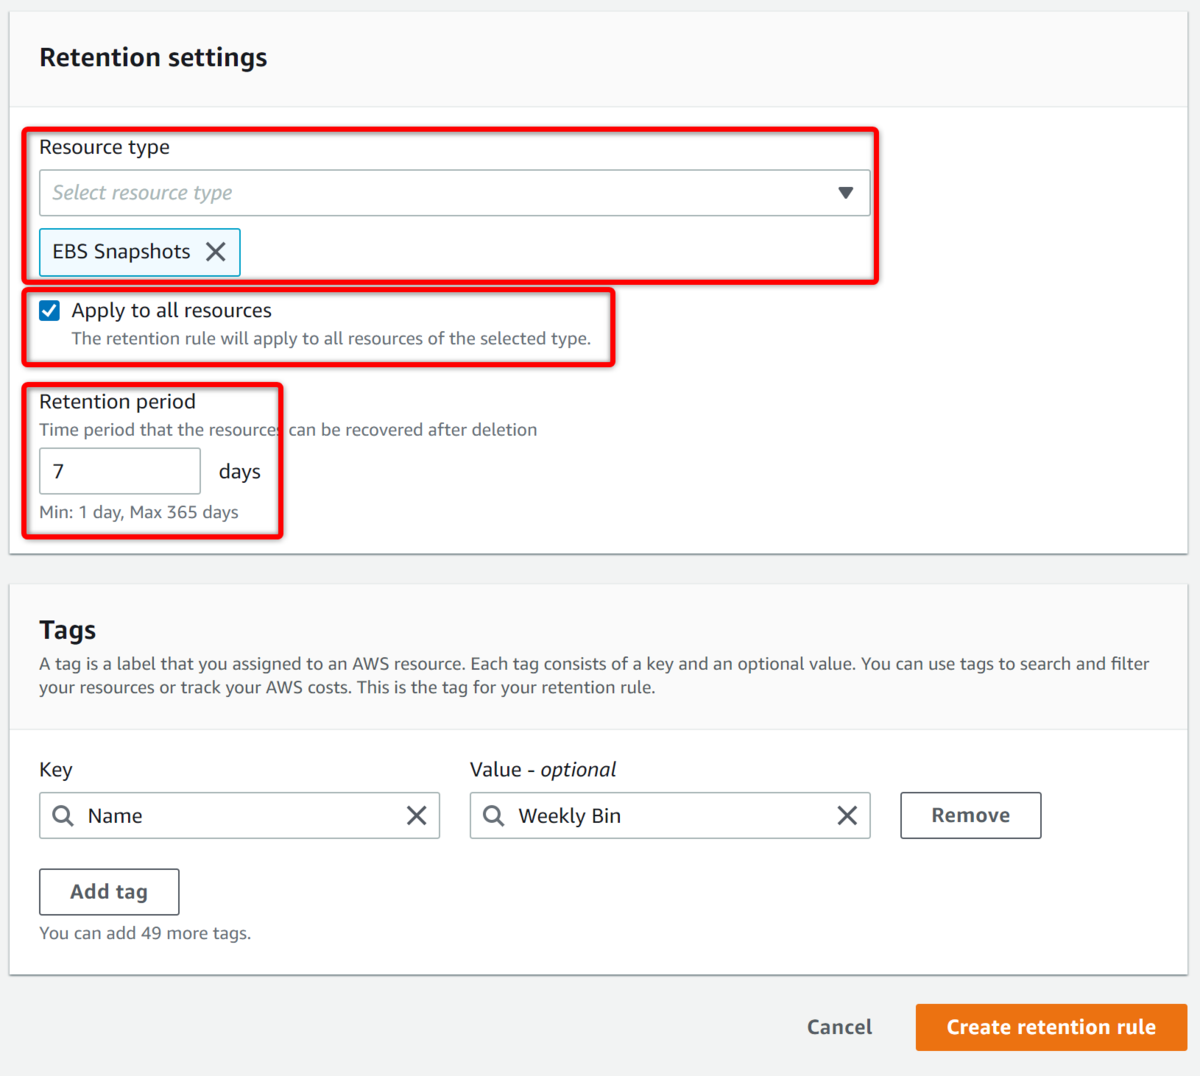Click the Resource type dropdown arrow

click(846, 193)
